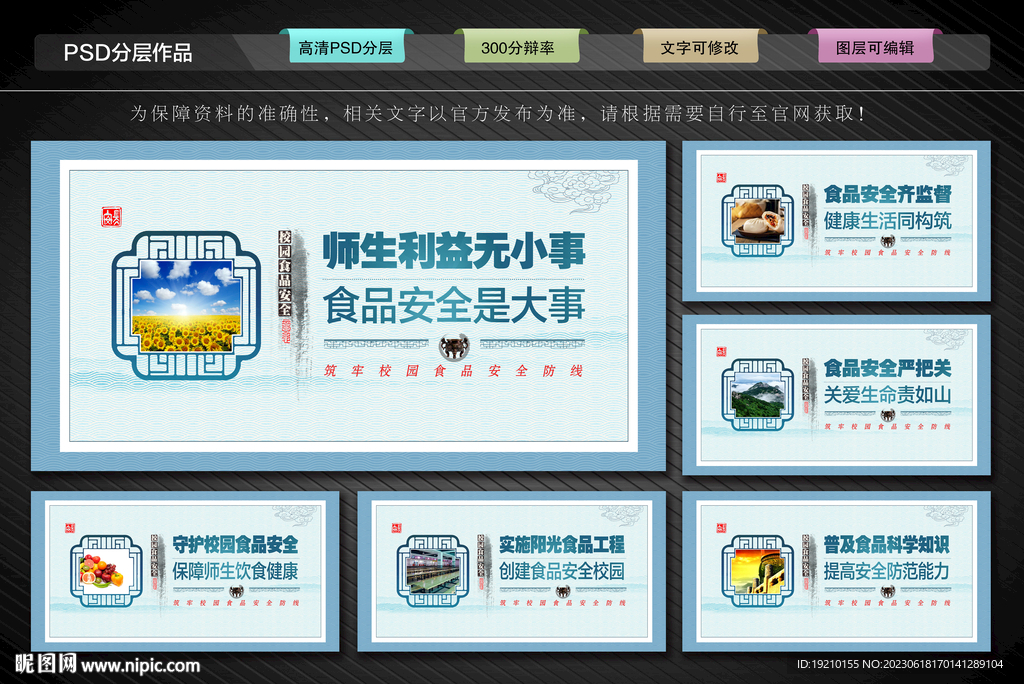The width and height of the screenshot is (1024, 684).
Task: Click the 保障师生饮食健康 subtitle text
Action: coord(235,571)
